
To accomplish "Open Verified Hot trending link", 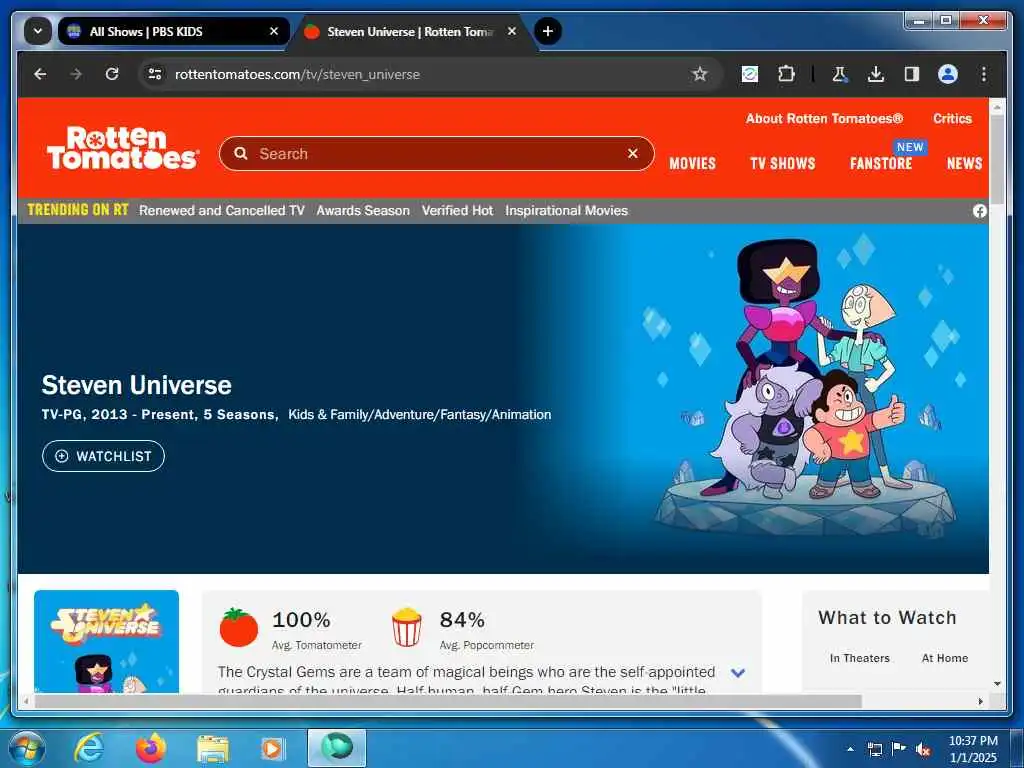I will (x=457, y=210).
